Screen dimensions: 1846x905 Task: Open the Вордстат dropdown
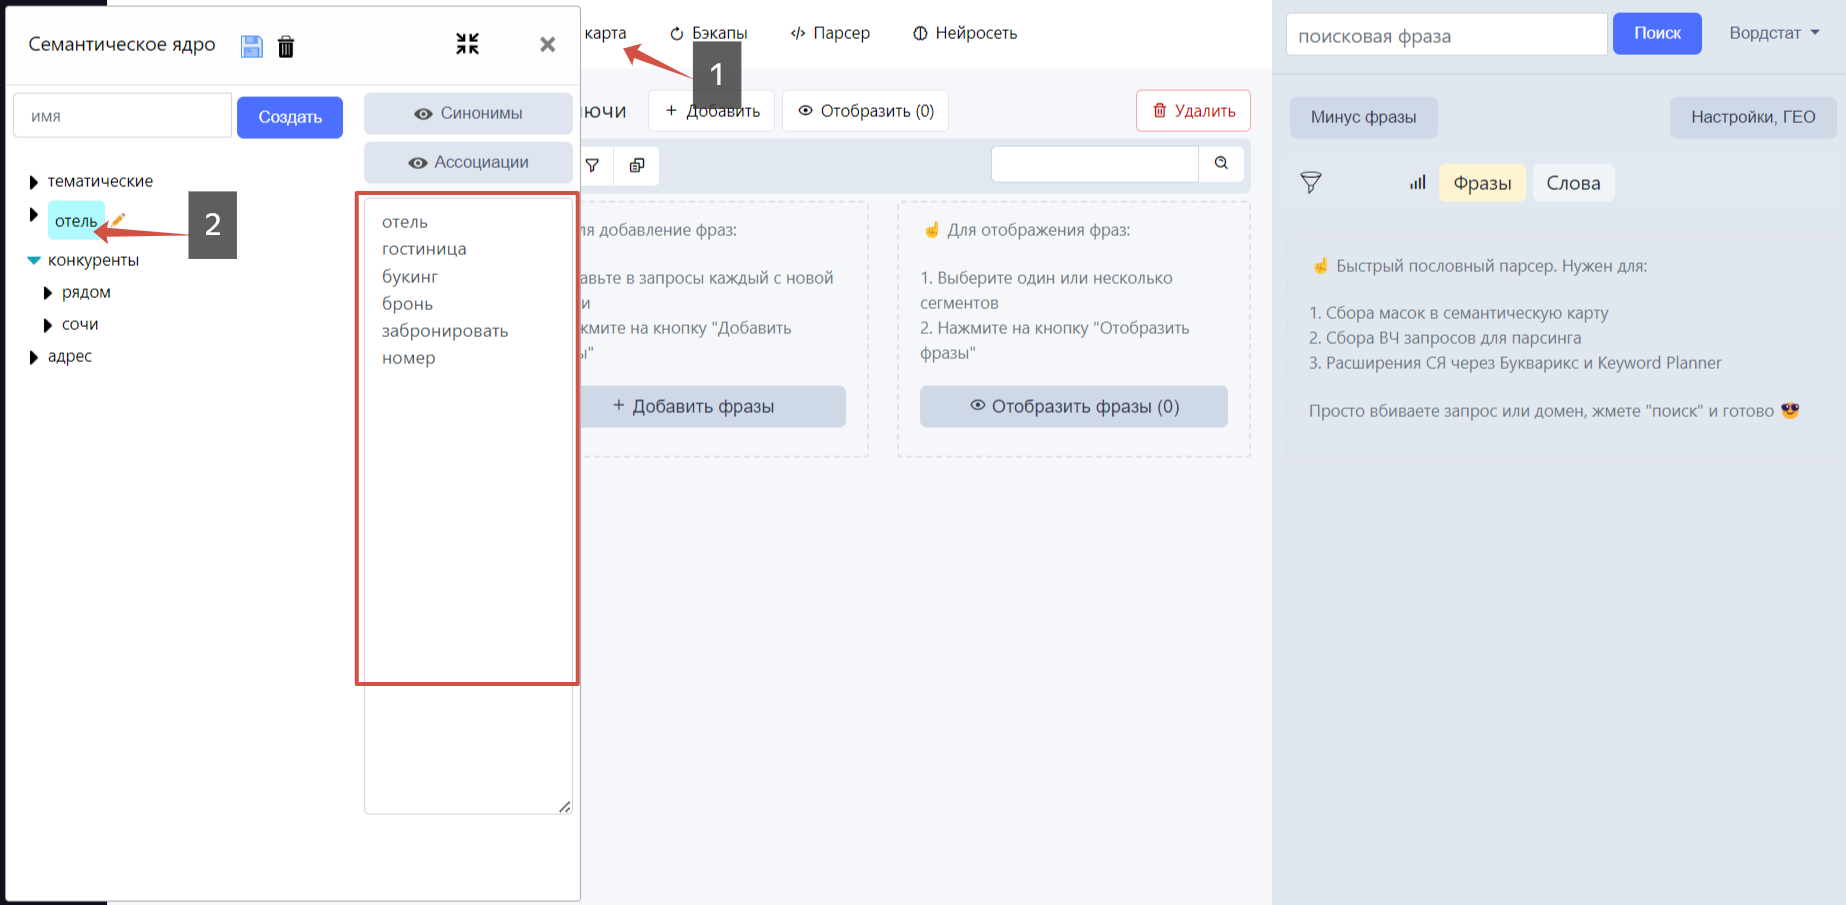(1774, 33)
